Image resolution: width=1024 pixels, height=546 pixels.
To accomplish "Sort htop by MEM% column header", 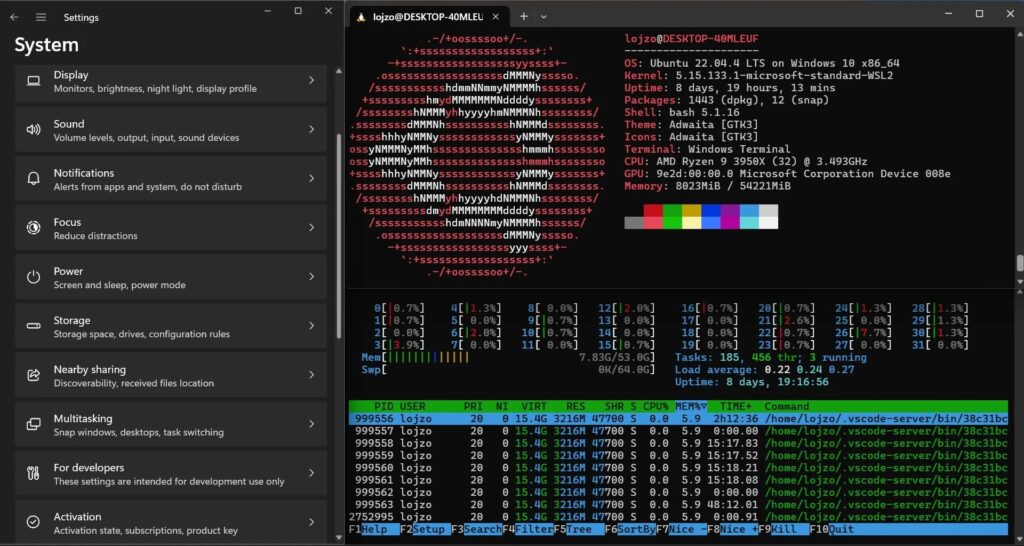I will coord(690,406).
